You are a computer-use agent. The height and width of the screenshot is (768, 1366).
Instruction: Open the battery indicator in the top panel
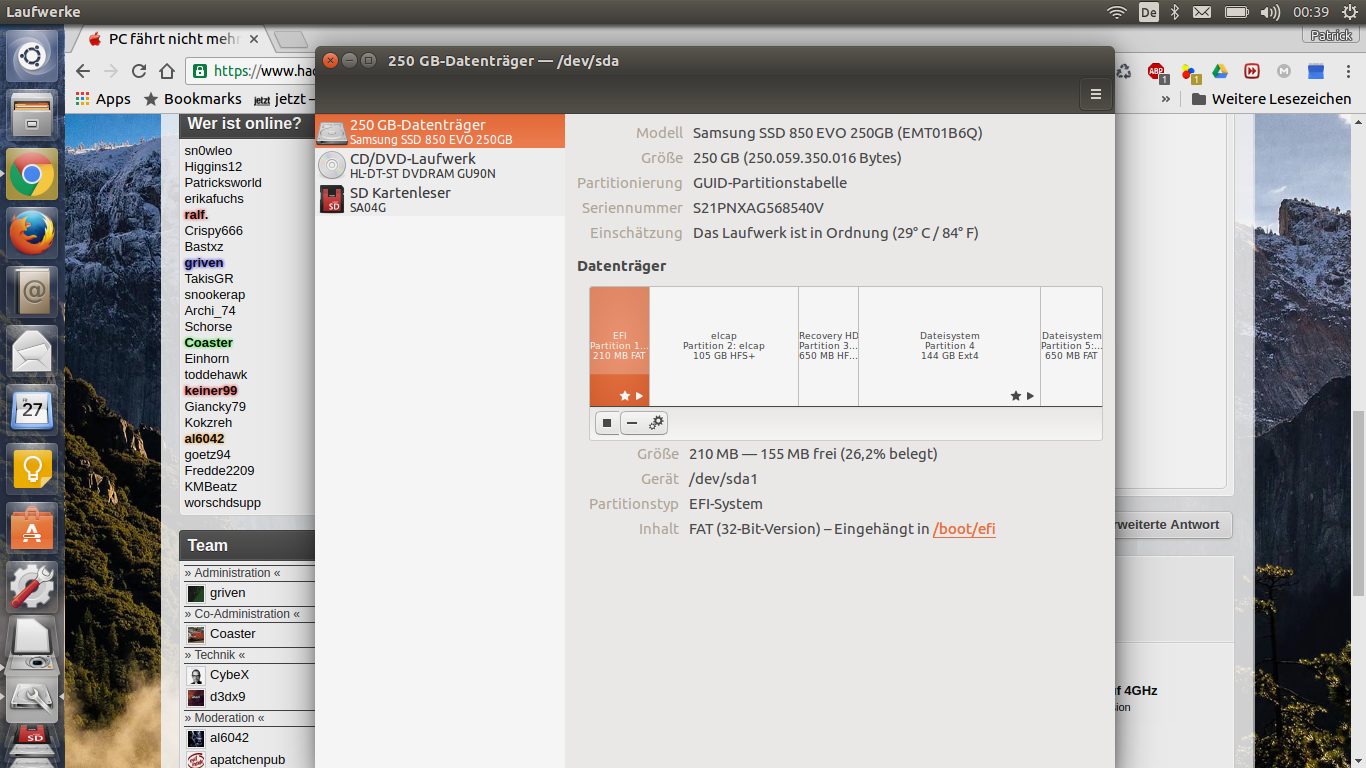click(1236, 12)
